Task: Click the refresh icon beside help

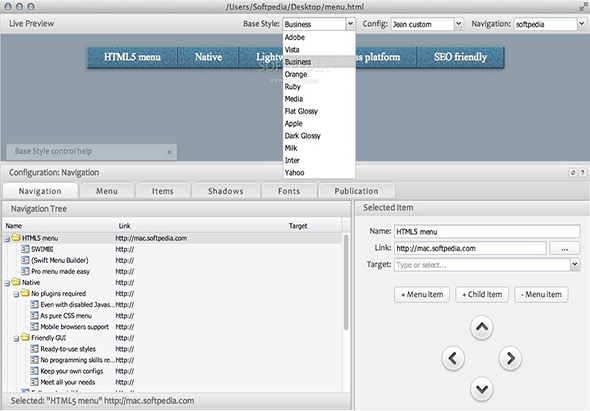Action: pos(573,172)
